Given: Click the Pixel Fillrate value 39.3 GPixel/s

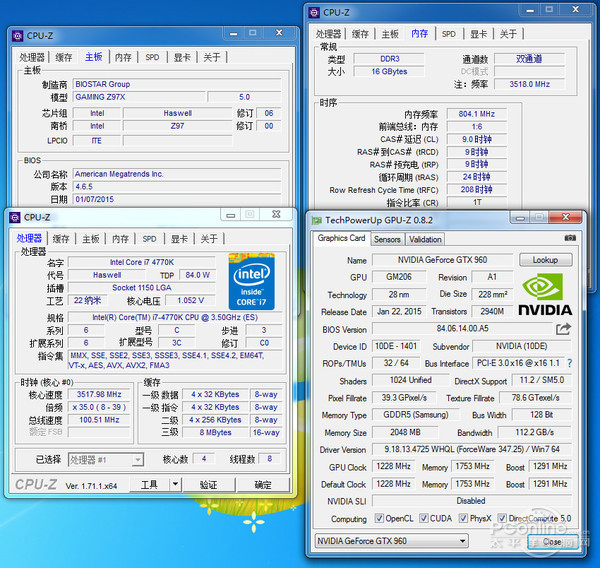Looking at the screenshot, I should (404, 398).
